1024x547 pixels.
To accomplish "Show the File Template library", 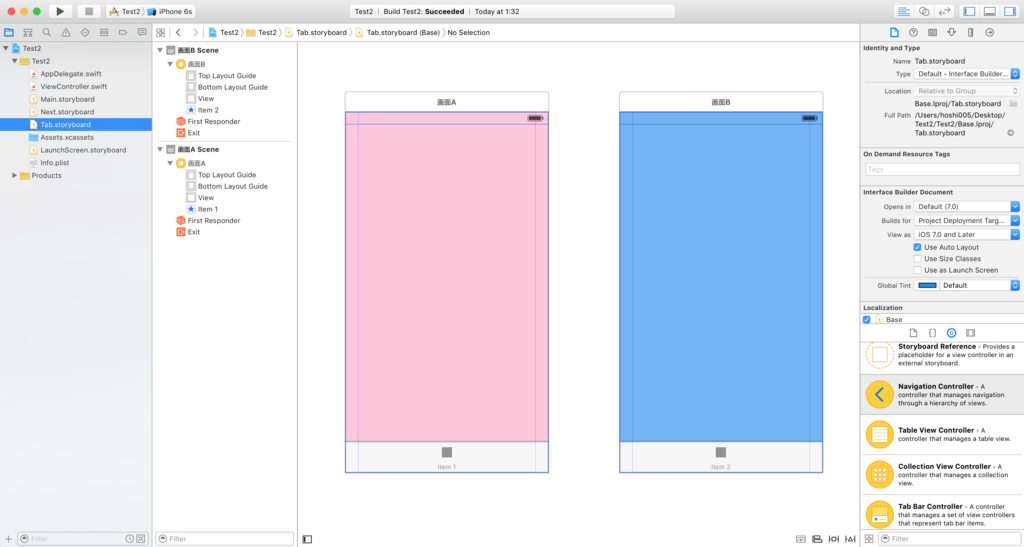I will pos(913,333).
